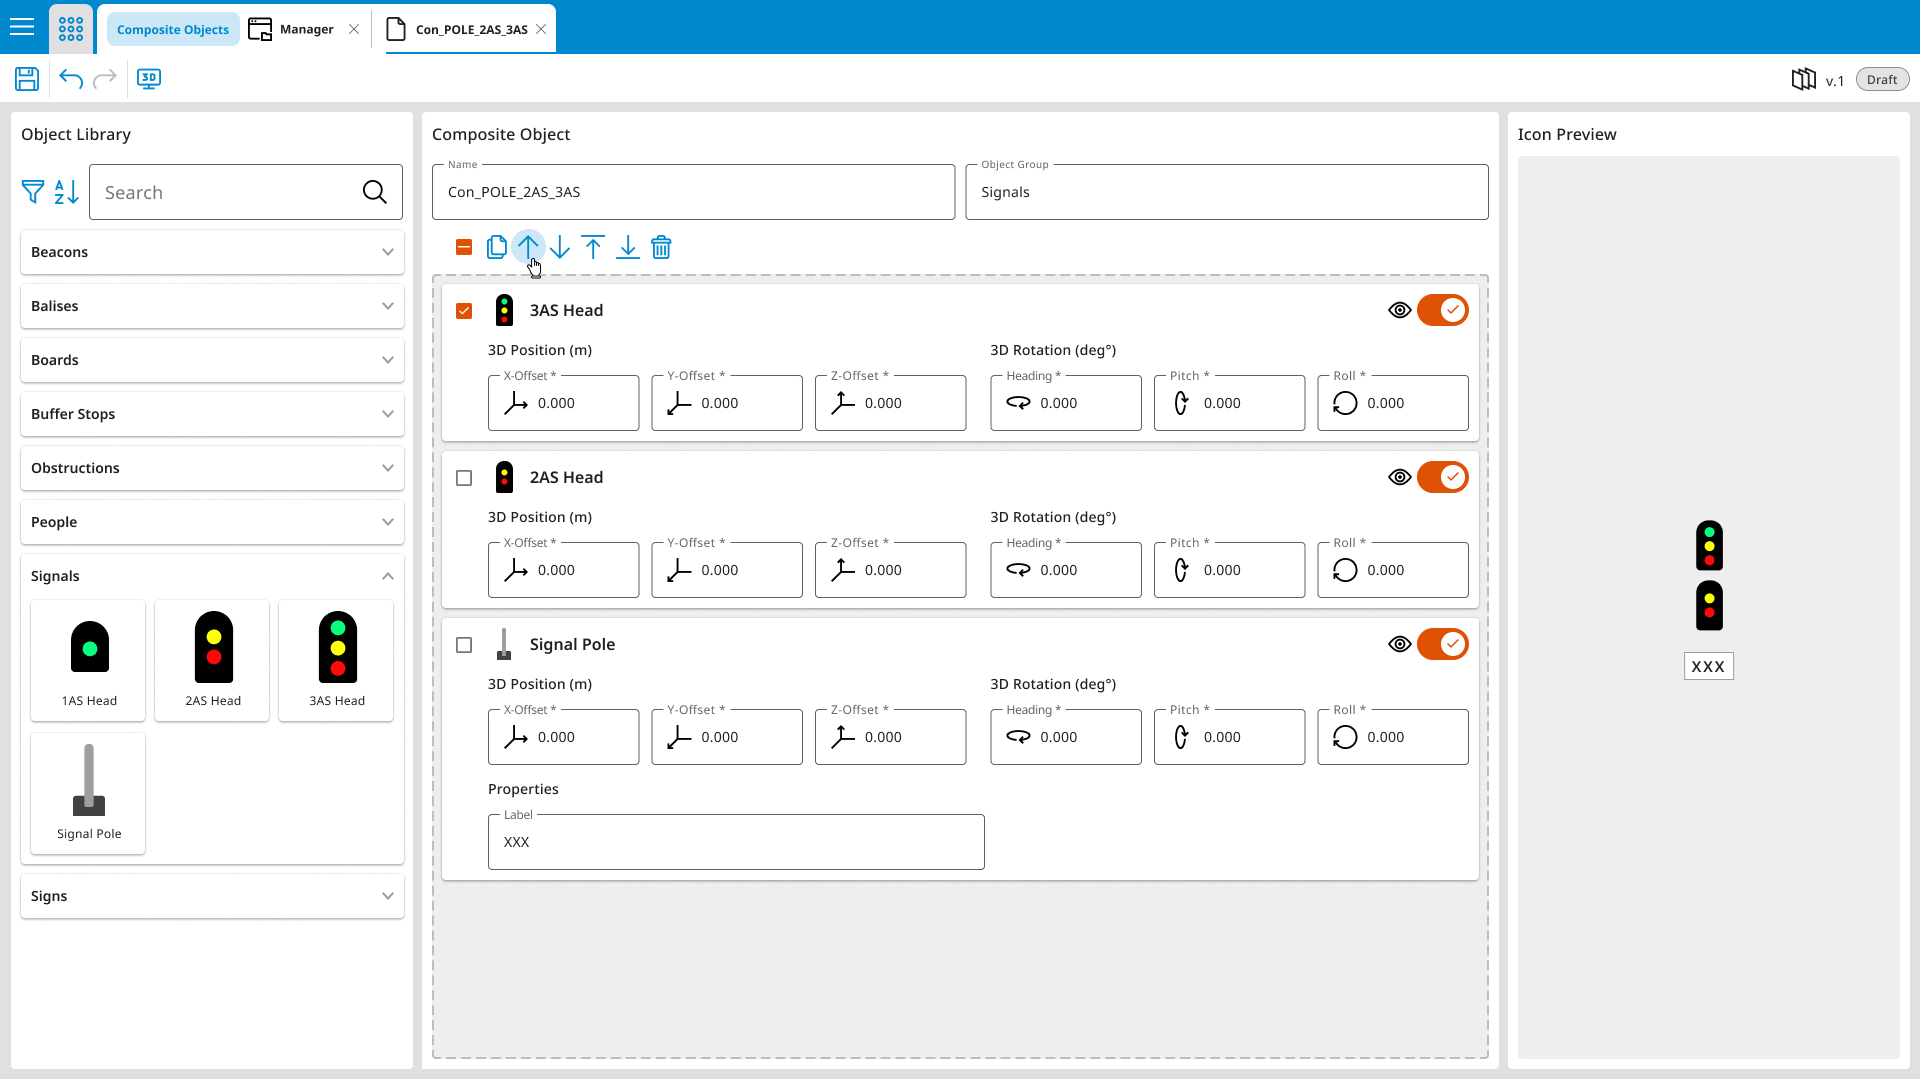Disable the Signal Pole toggle switch

pos(1442,644)
